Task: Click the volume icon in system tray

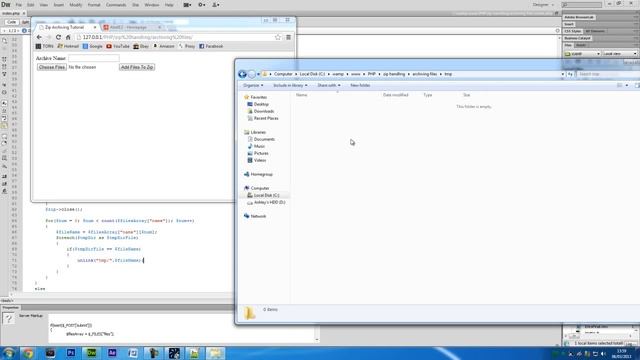Action: click(x=603, y=354)
